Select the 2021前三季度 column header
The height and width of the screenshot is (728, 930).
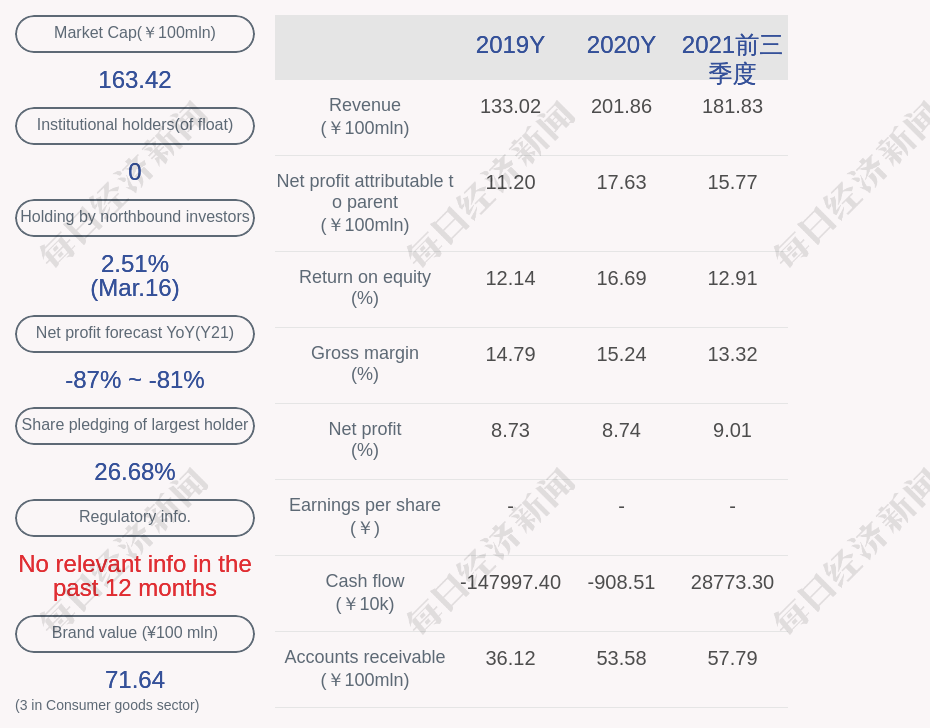click(732, 58)
